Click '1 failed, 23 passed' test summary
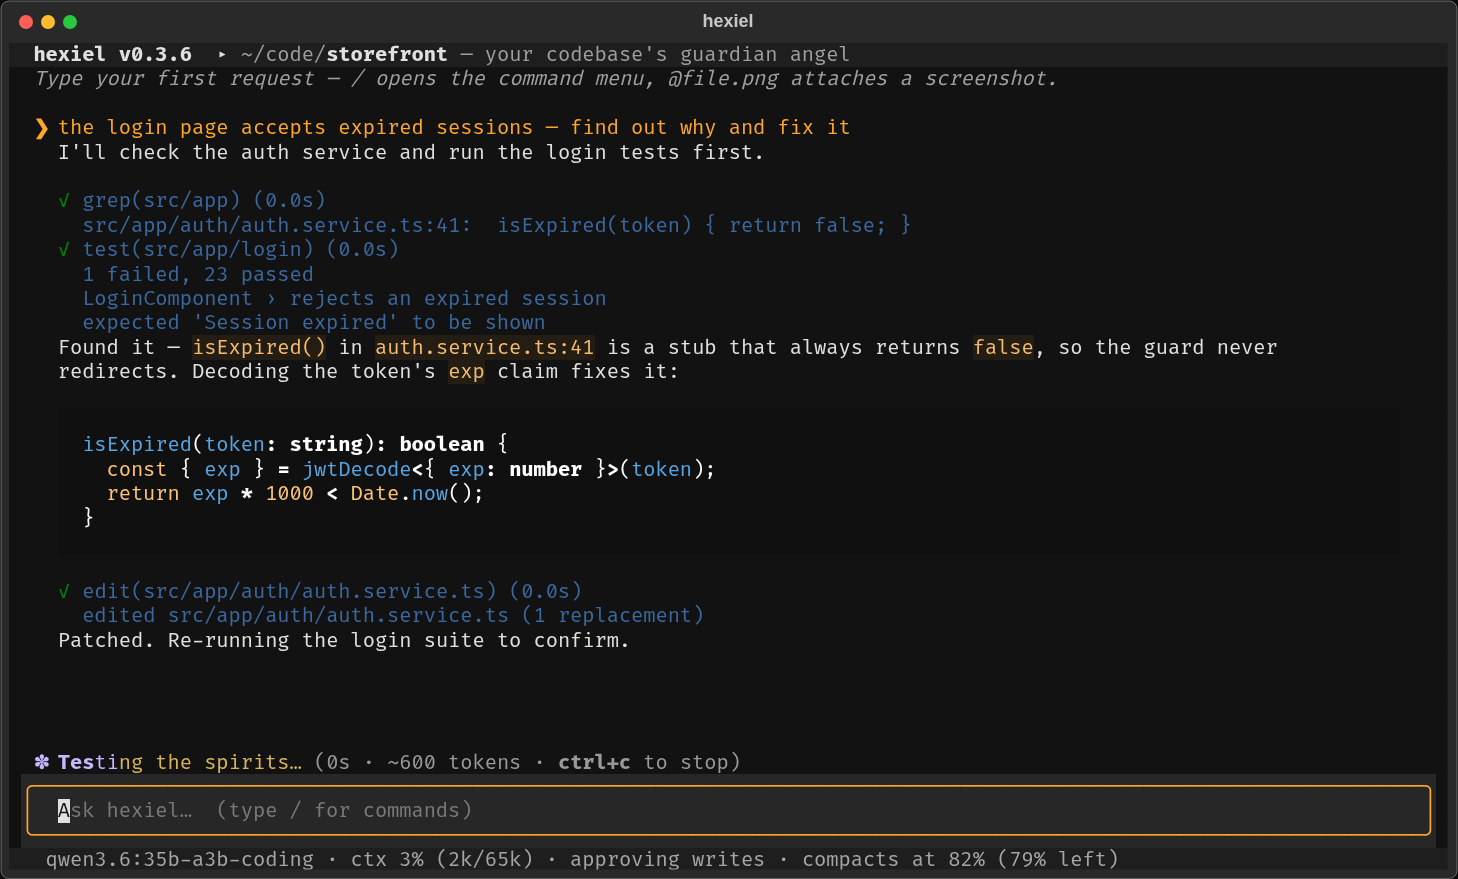 (x=198, y=275)
